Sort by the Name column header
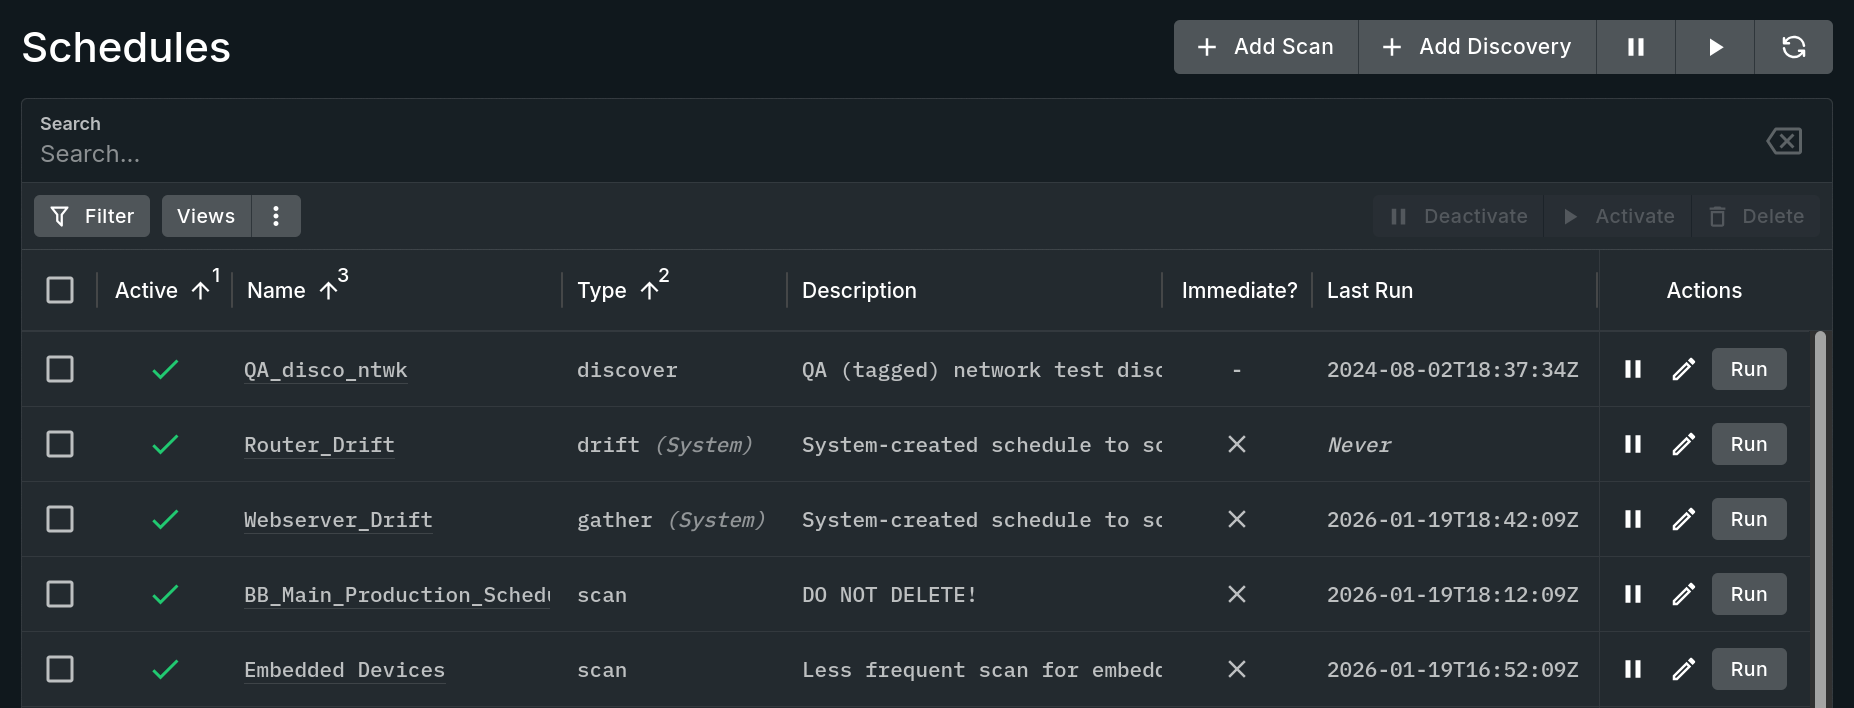Image resolution: width=1854 pixels, height=708 pixels. tap(276, 290)
